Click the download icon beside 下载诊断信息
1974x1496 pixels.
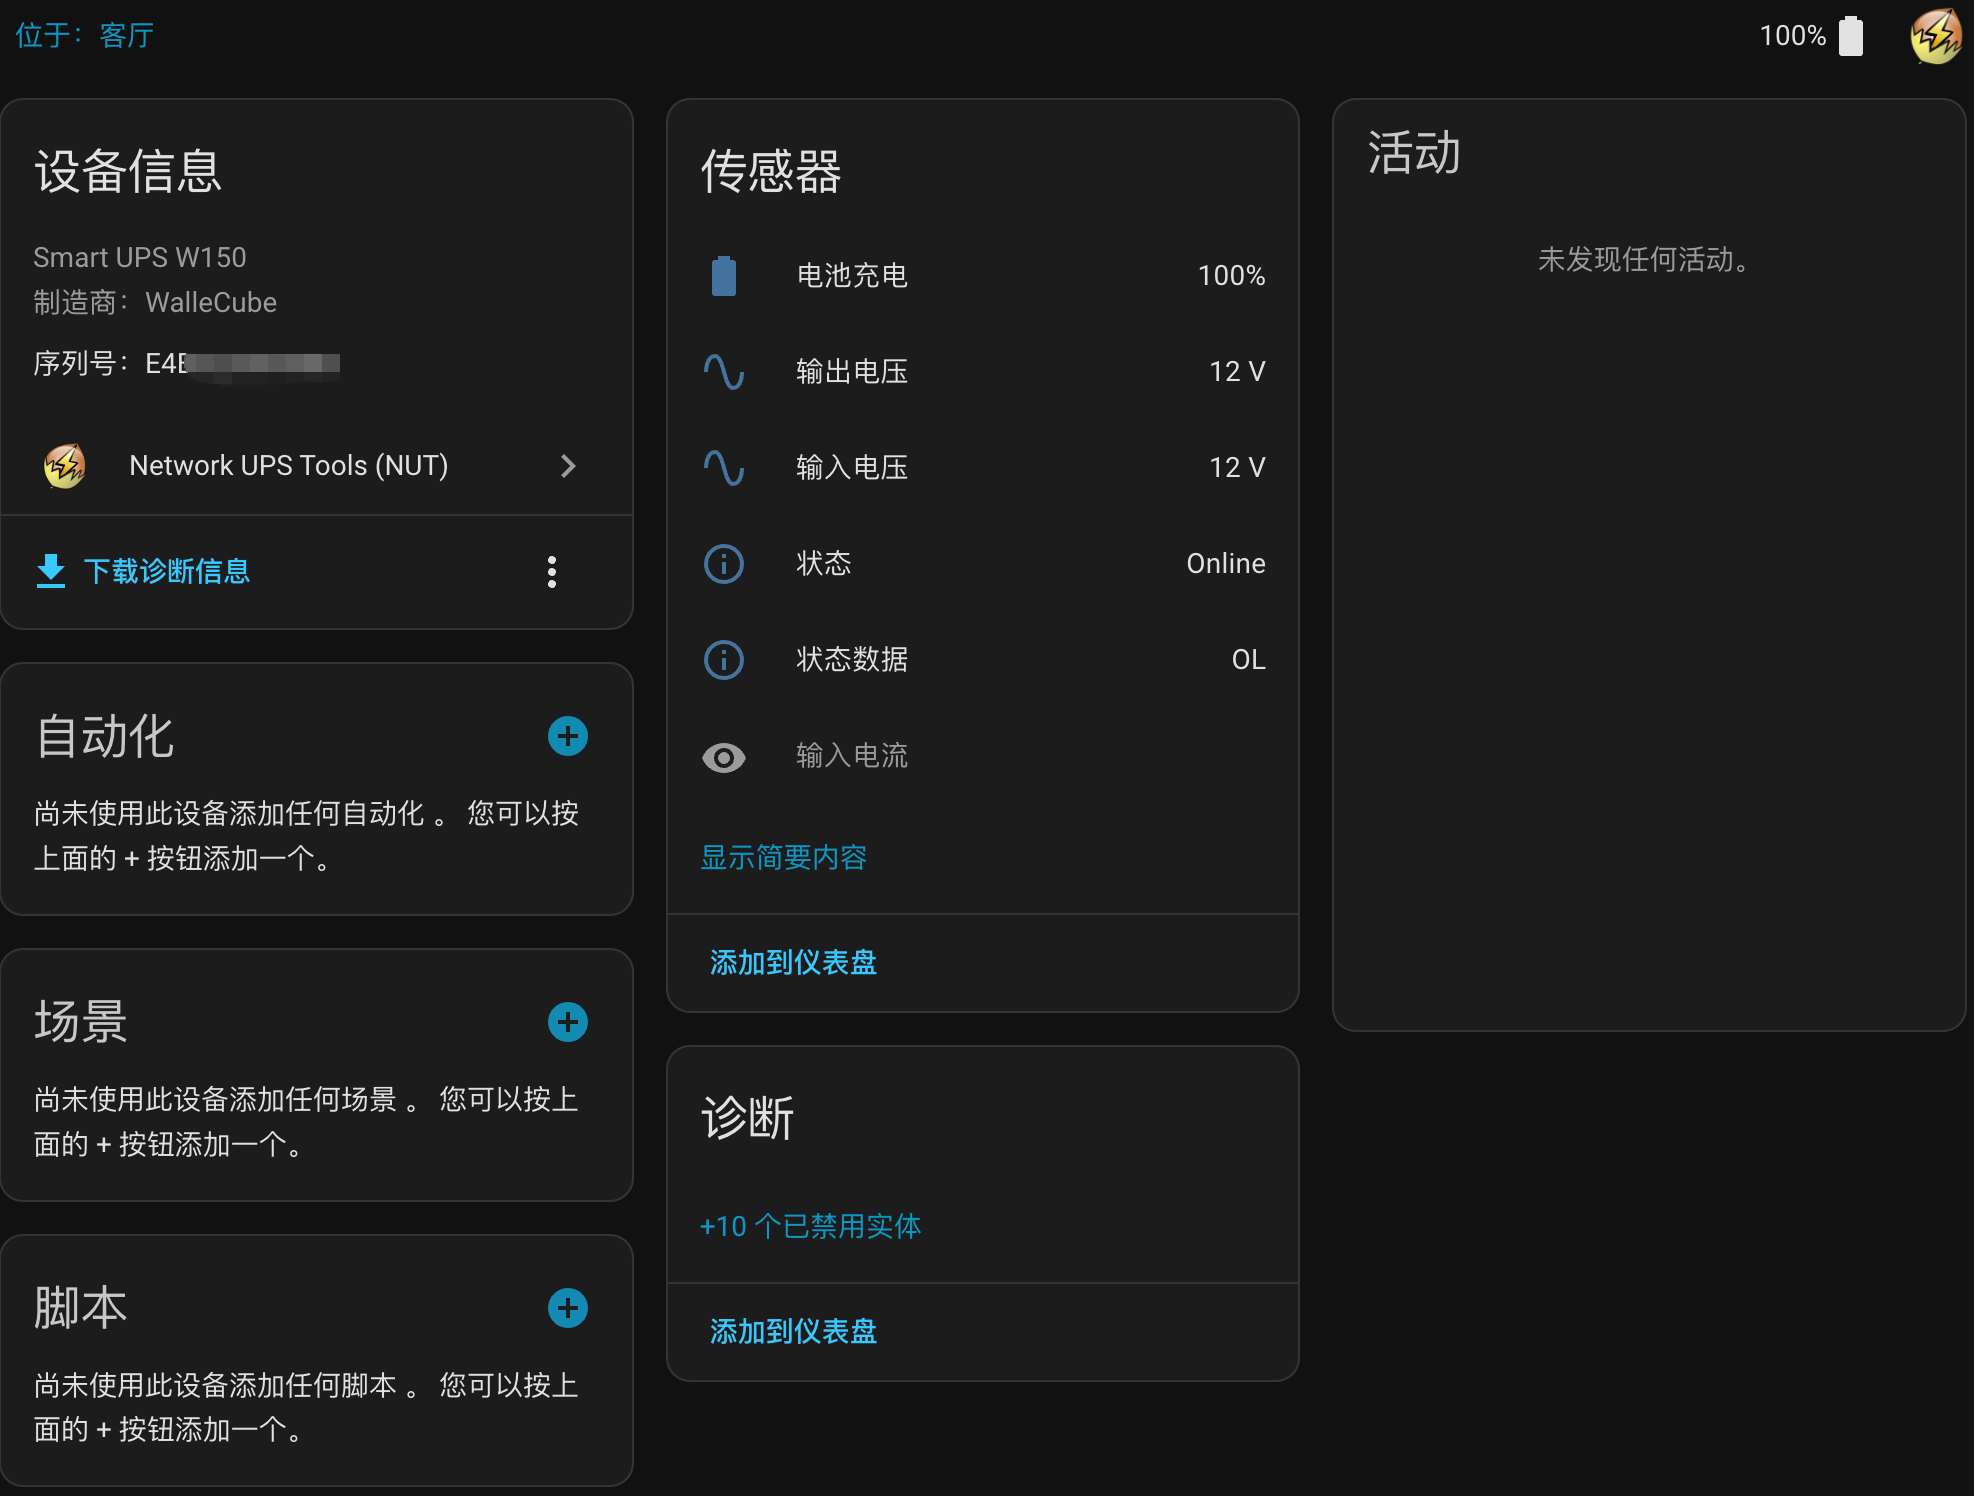tap(49, 570)
